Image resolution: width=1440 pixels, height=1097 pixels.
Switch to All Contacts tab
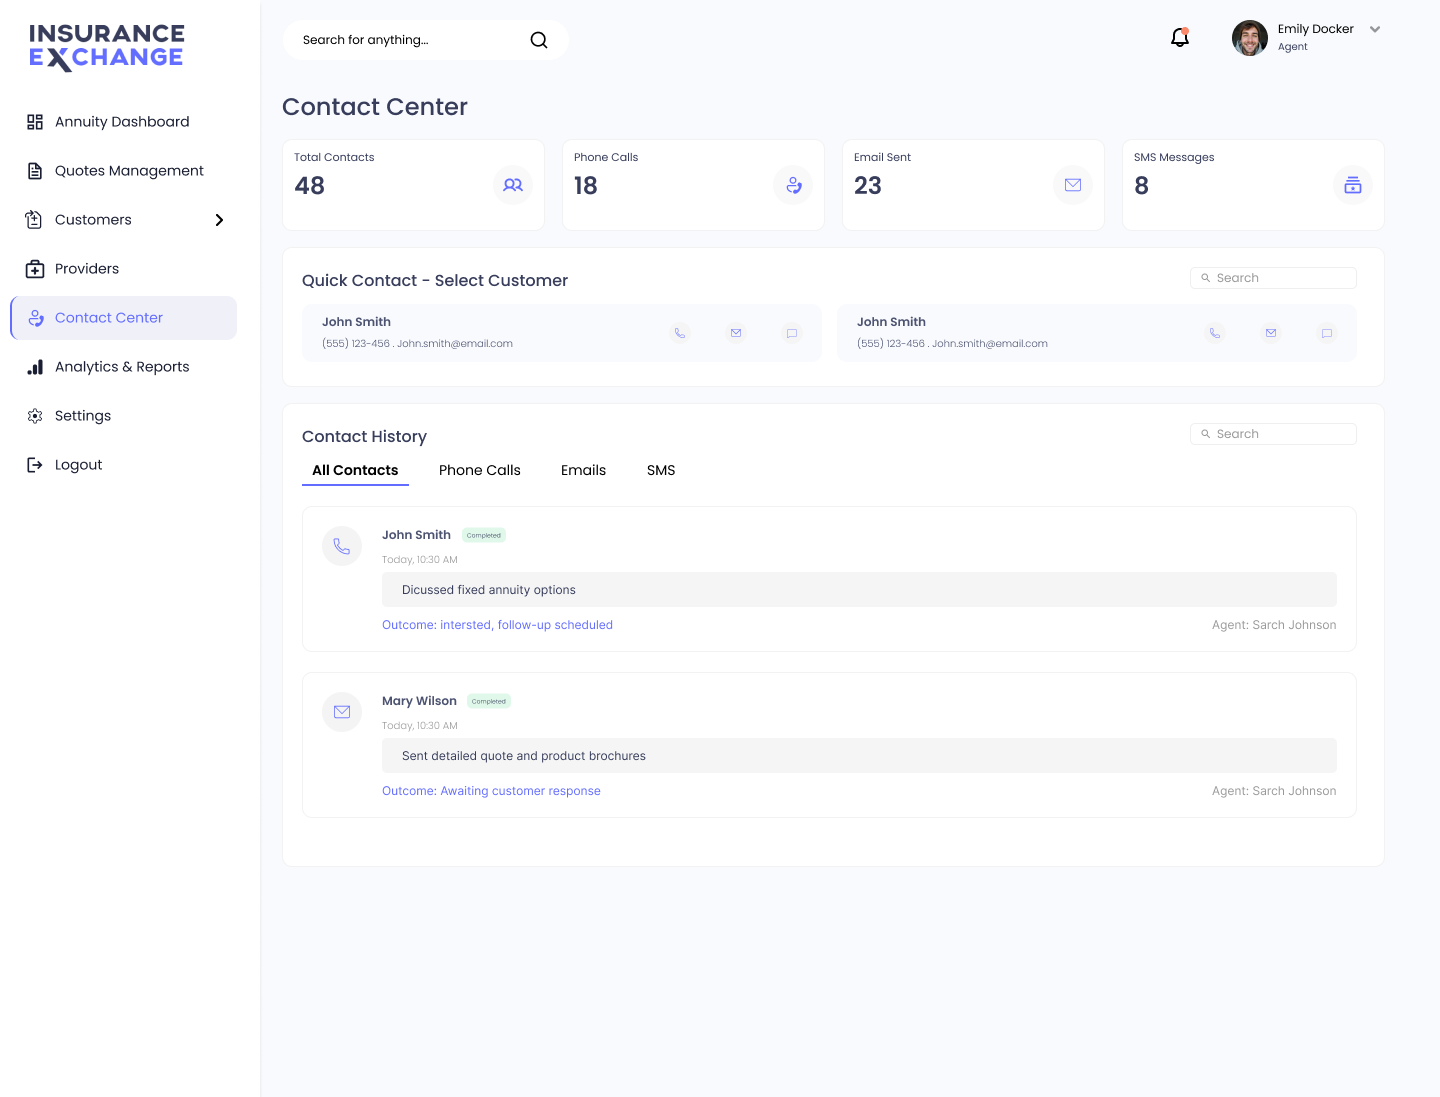pos(355,471)
